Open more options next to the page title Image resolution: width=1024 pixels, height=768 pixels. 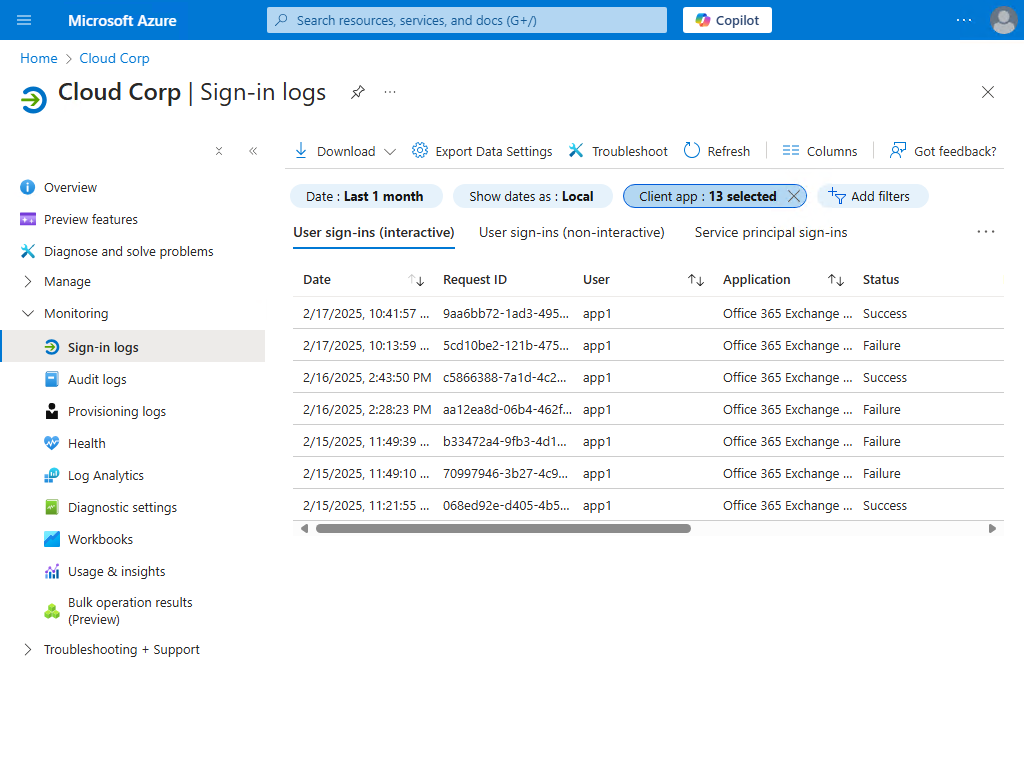click(x=390, y=92)
